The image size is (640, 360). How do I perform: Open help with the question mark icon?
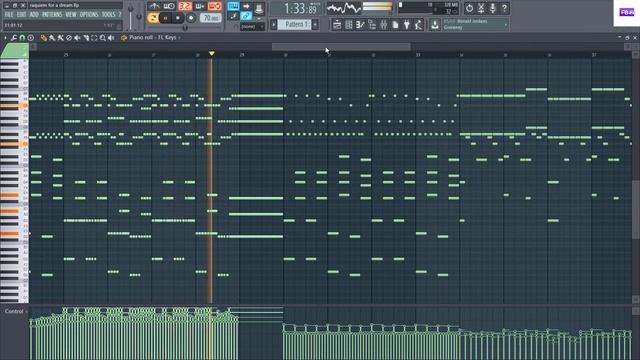504,8
